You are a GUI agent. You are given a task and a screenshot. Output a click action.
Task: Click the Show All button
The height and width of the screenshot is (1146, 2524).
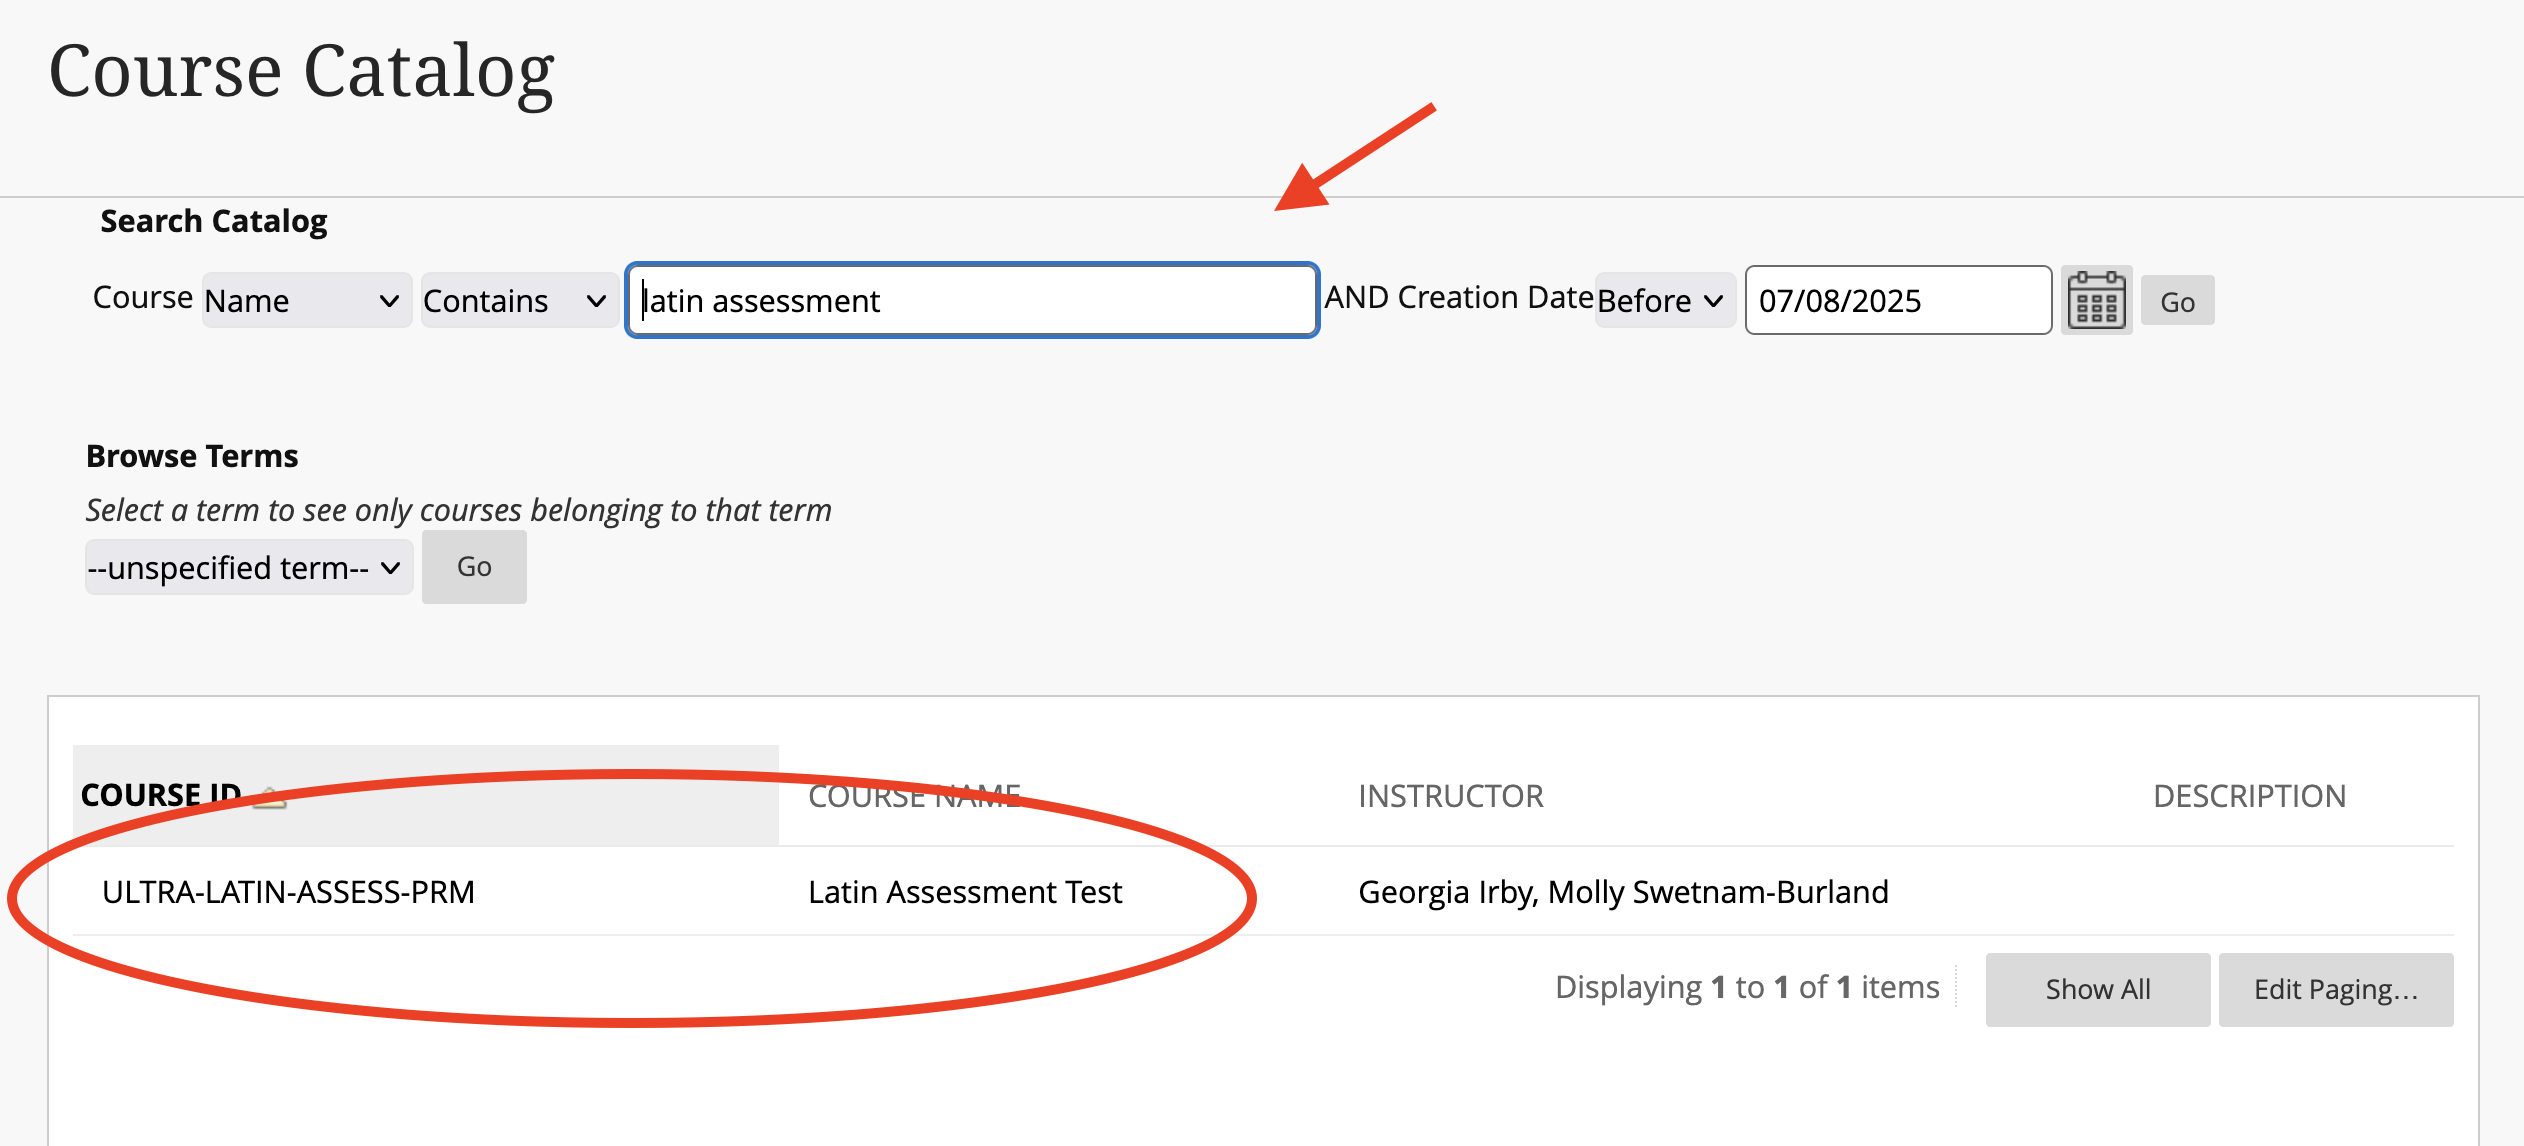click(x=2097, y=989)
